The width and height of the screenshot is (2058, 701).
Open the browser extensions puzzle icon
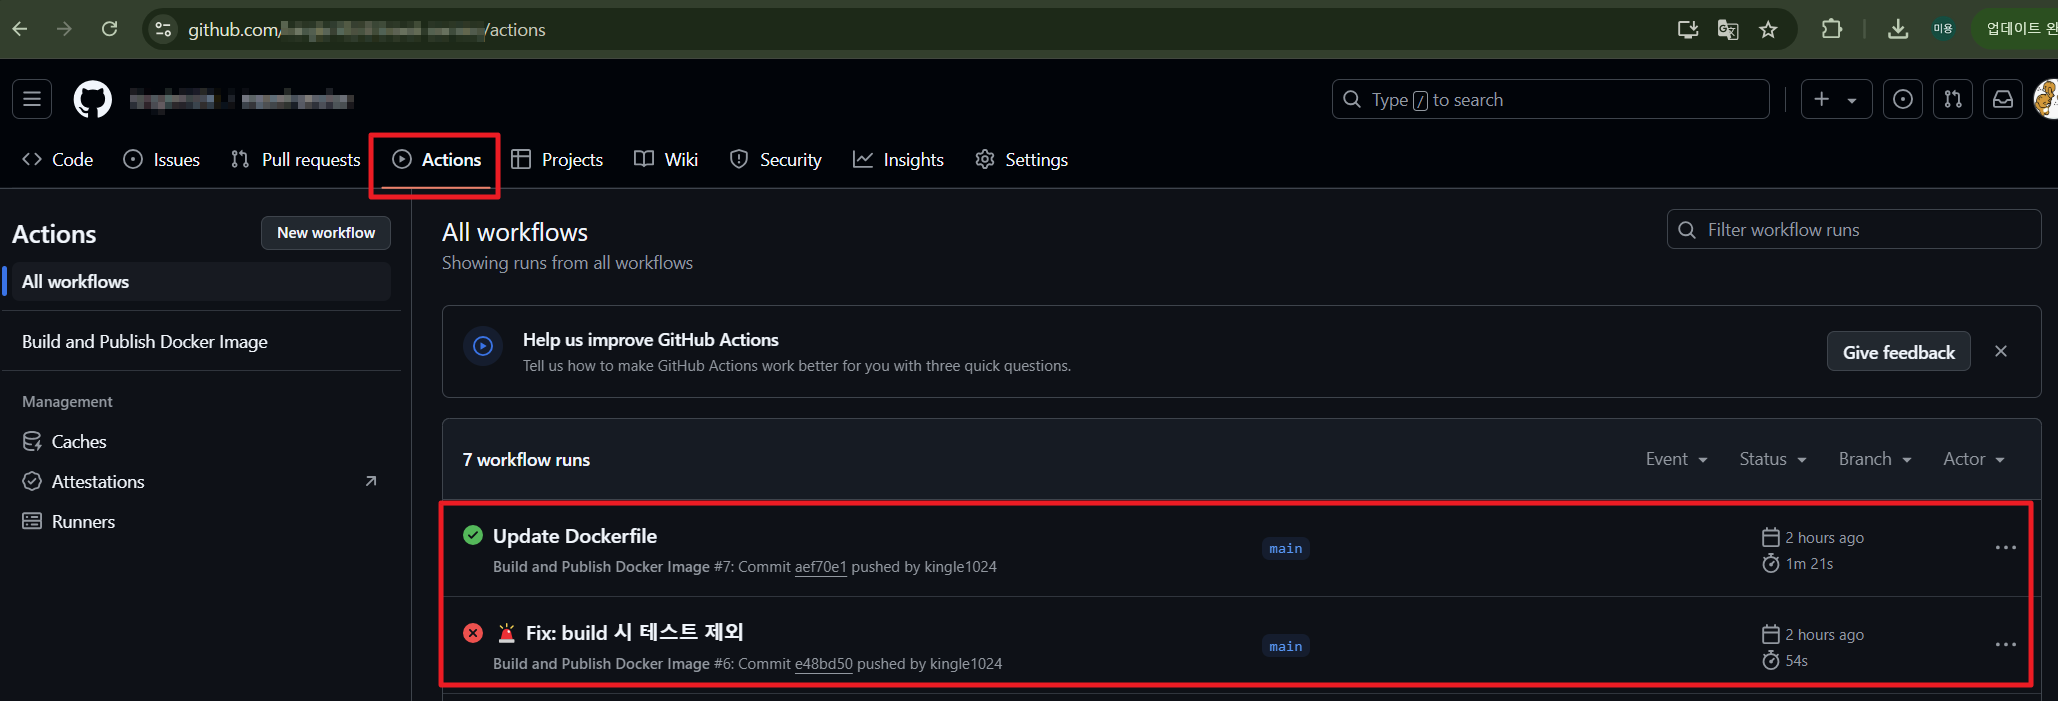tap(1832, 29)
